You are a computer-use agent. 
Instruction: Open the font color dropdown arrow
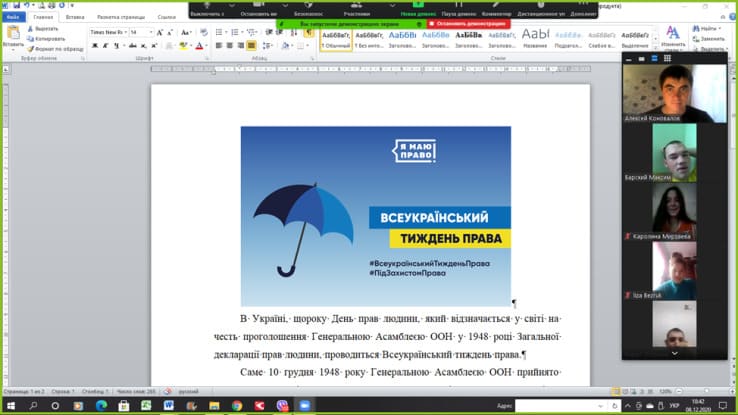pyautogui.click(x=206, y=46)
